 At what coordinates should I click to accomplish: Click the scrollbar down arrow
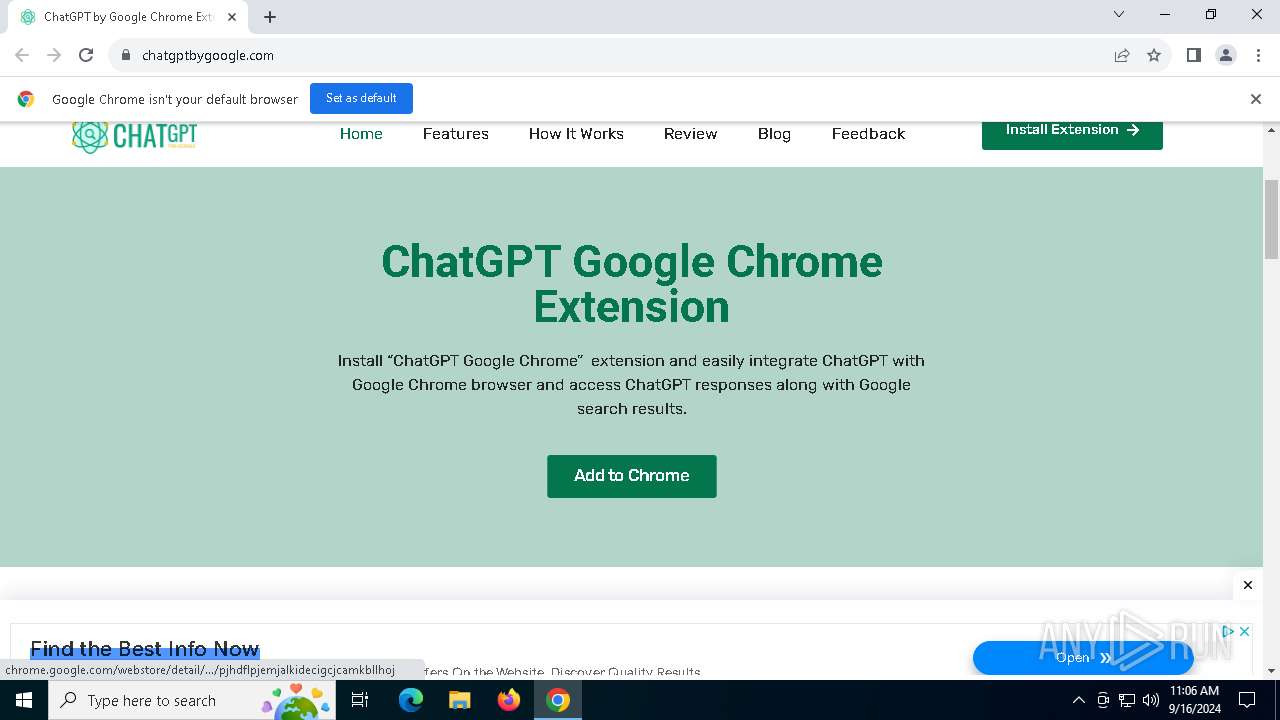point(1272,671)
